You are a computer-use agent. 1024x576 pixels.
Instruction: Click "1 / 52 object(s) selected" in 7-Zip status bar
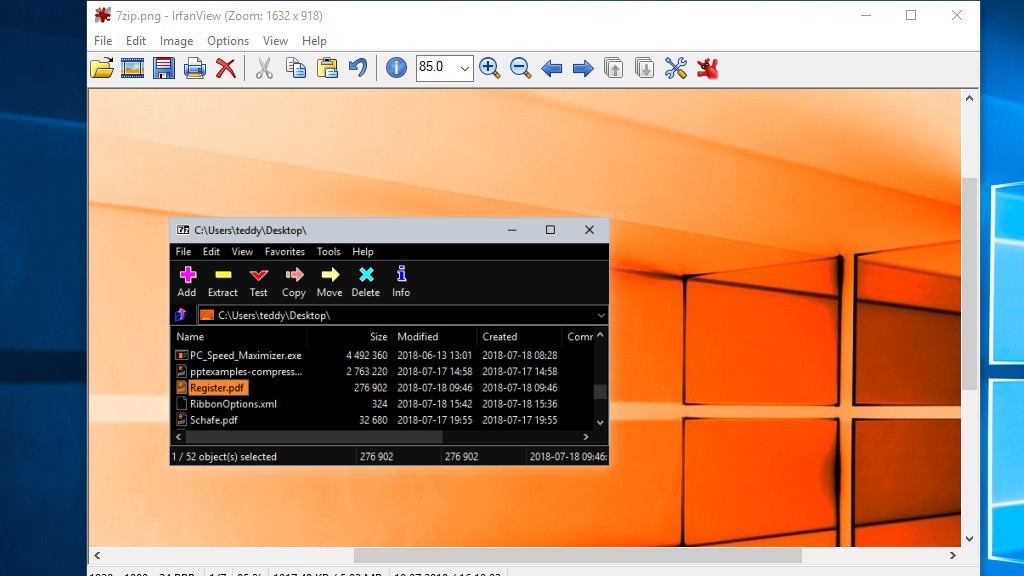[x=225, y=456]
